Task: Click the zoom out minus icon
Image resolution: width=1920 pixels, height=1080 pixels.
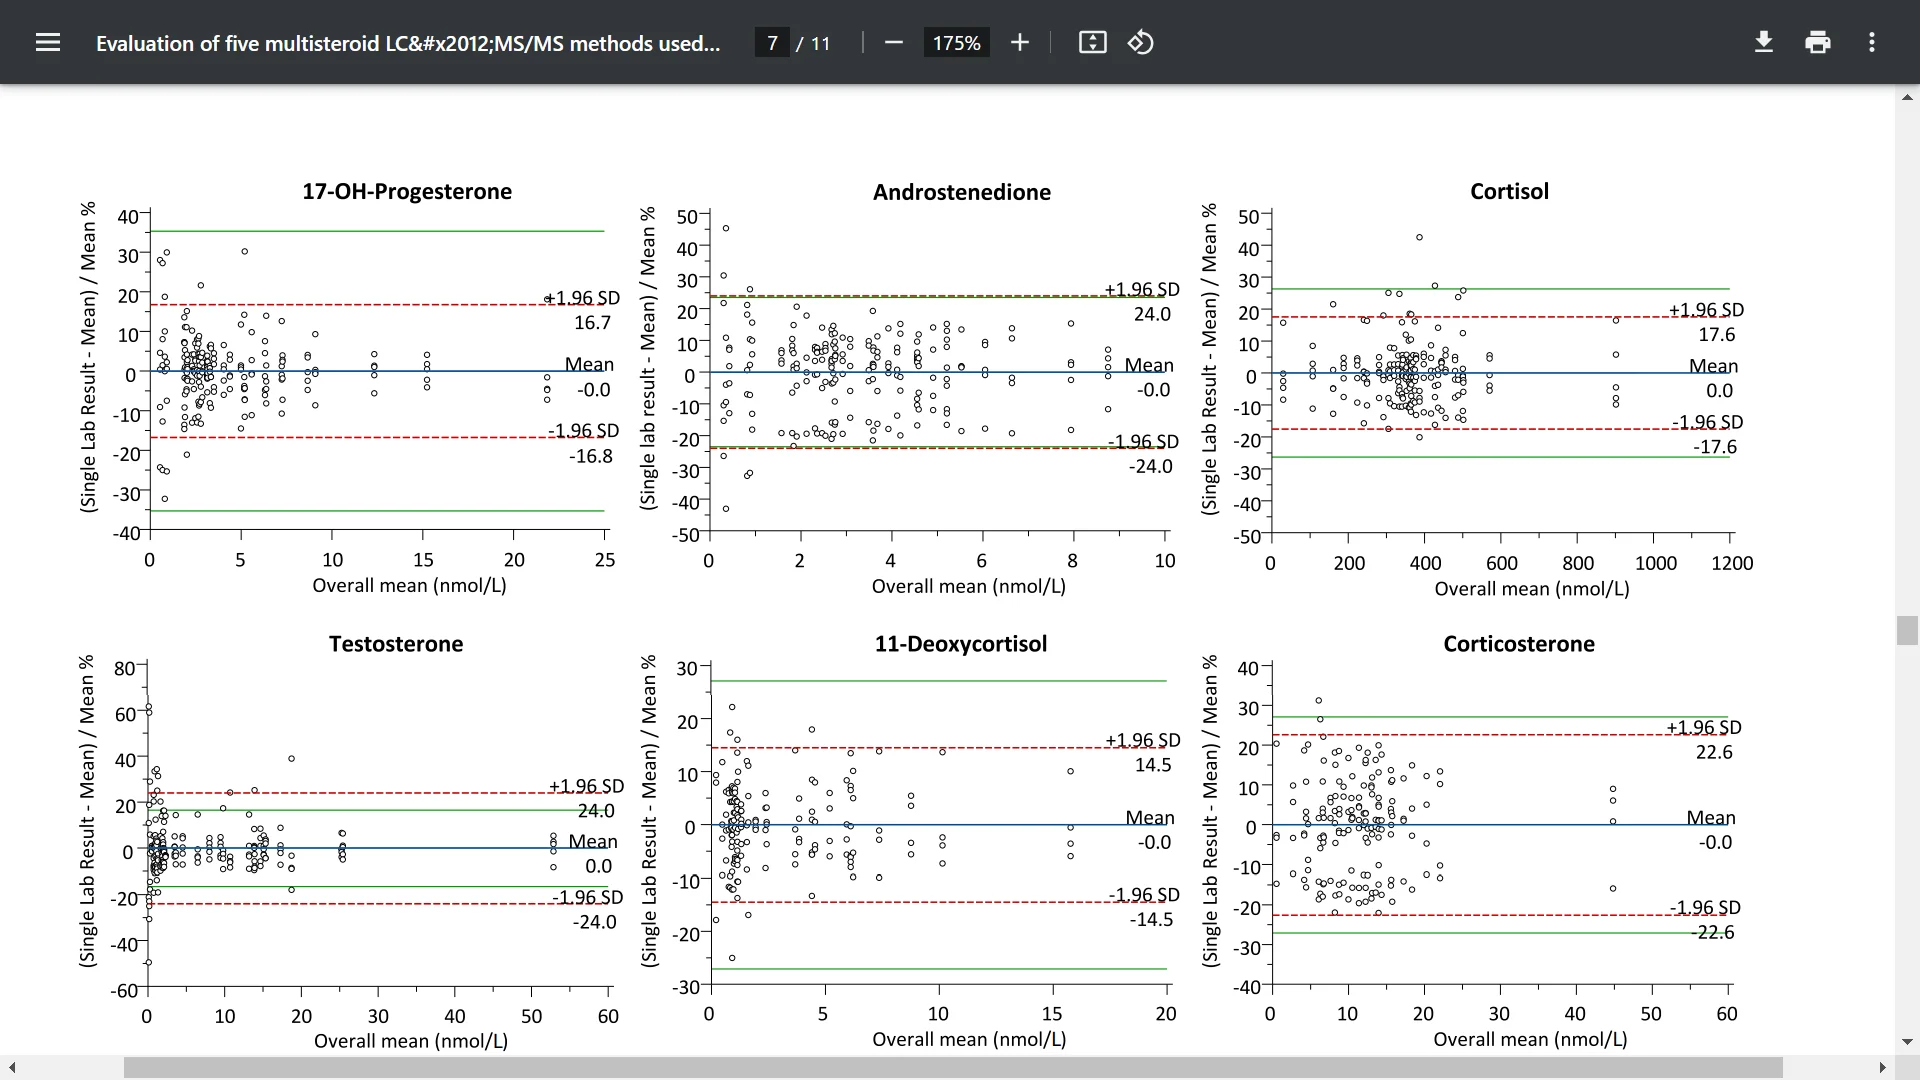Action: pyautogui.click(x=894, y=42)
